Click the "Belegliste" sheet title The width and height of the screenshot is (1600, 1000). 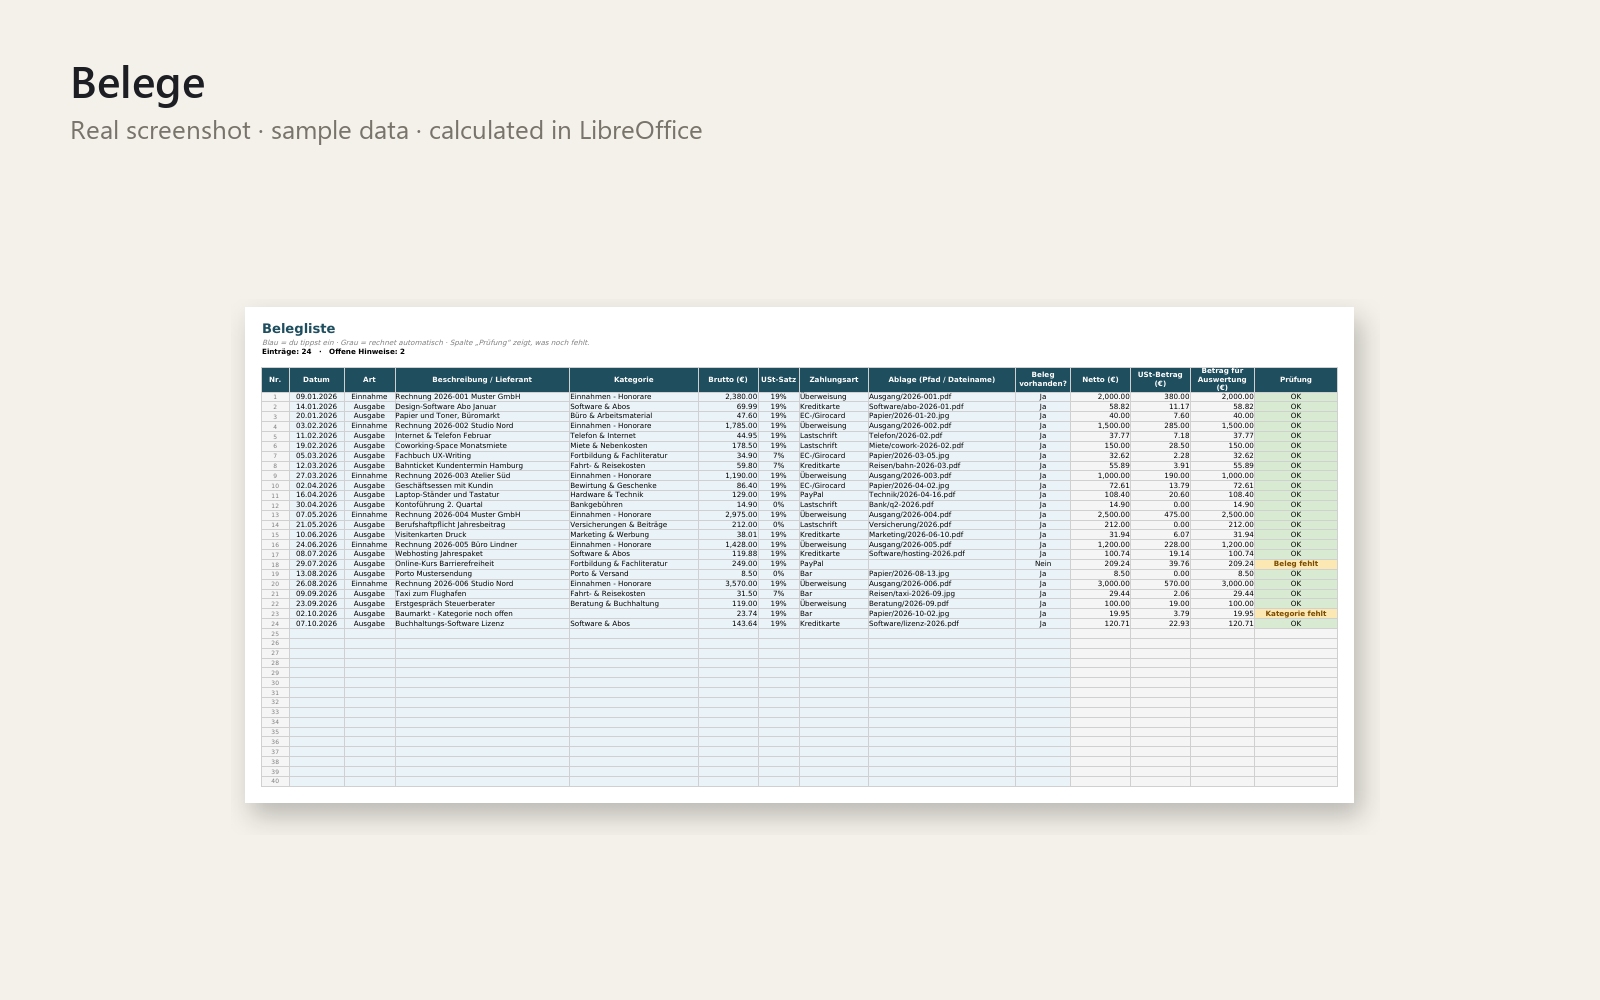click(298, 328)
